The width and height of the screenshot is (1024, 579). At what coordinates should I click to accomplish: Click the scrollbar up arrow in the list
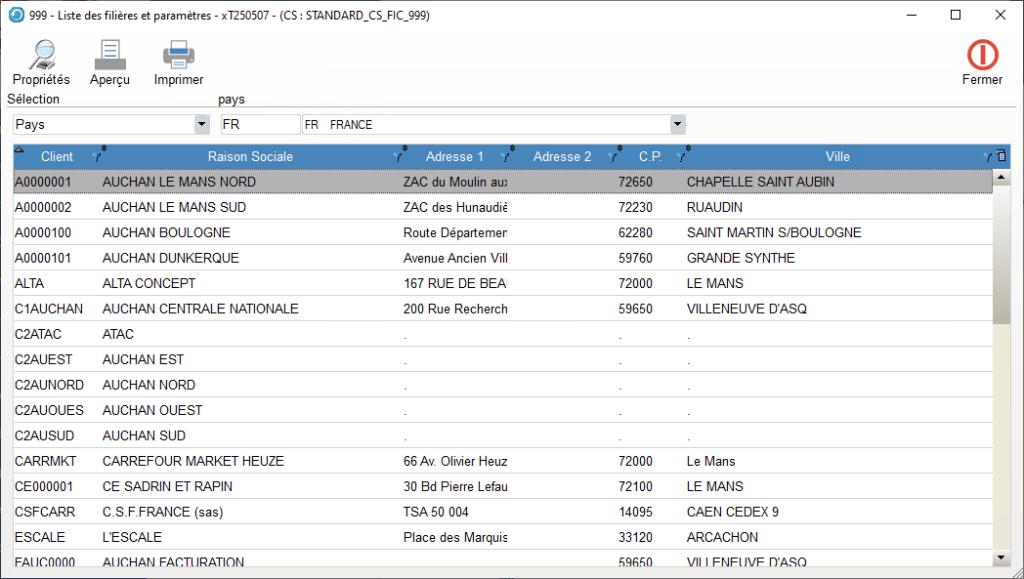(1001, 178)
